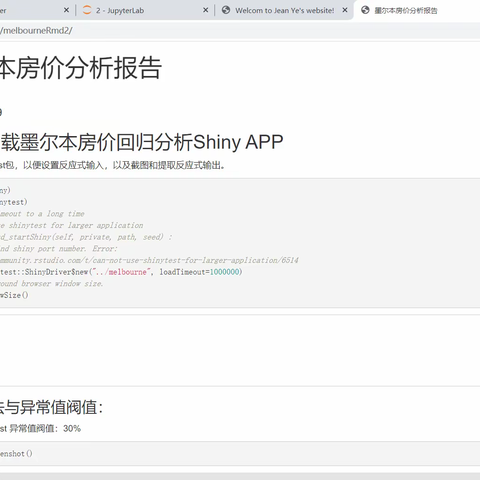The width and height of the screenshot is (480, 480).
Task: Click the comment with rstudio.com shinytest URL
Action: 149,260
